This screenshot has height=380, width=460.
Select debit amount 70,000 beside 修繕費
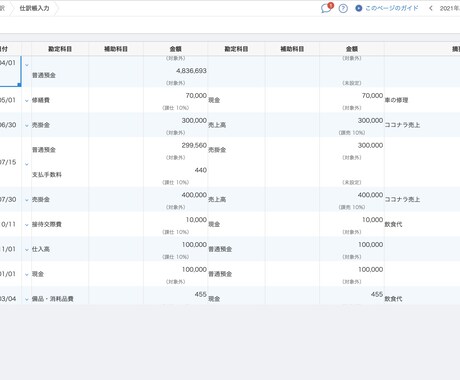(196, 96)
